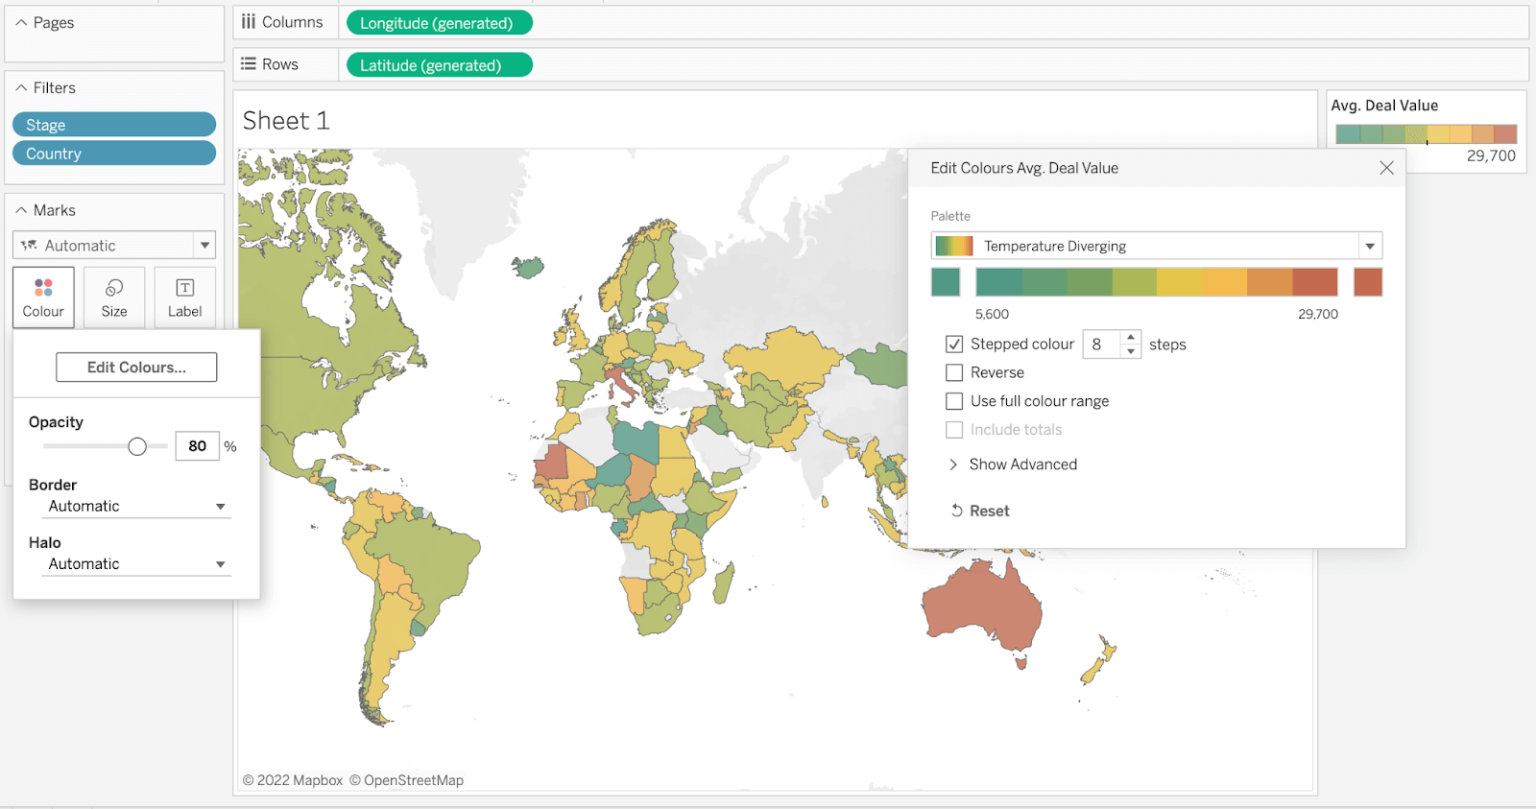Click the Reset icon in Edit Colours dialog
Screen dimensions: 1536x809
tap(958, 510)
